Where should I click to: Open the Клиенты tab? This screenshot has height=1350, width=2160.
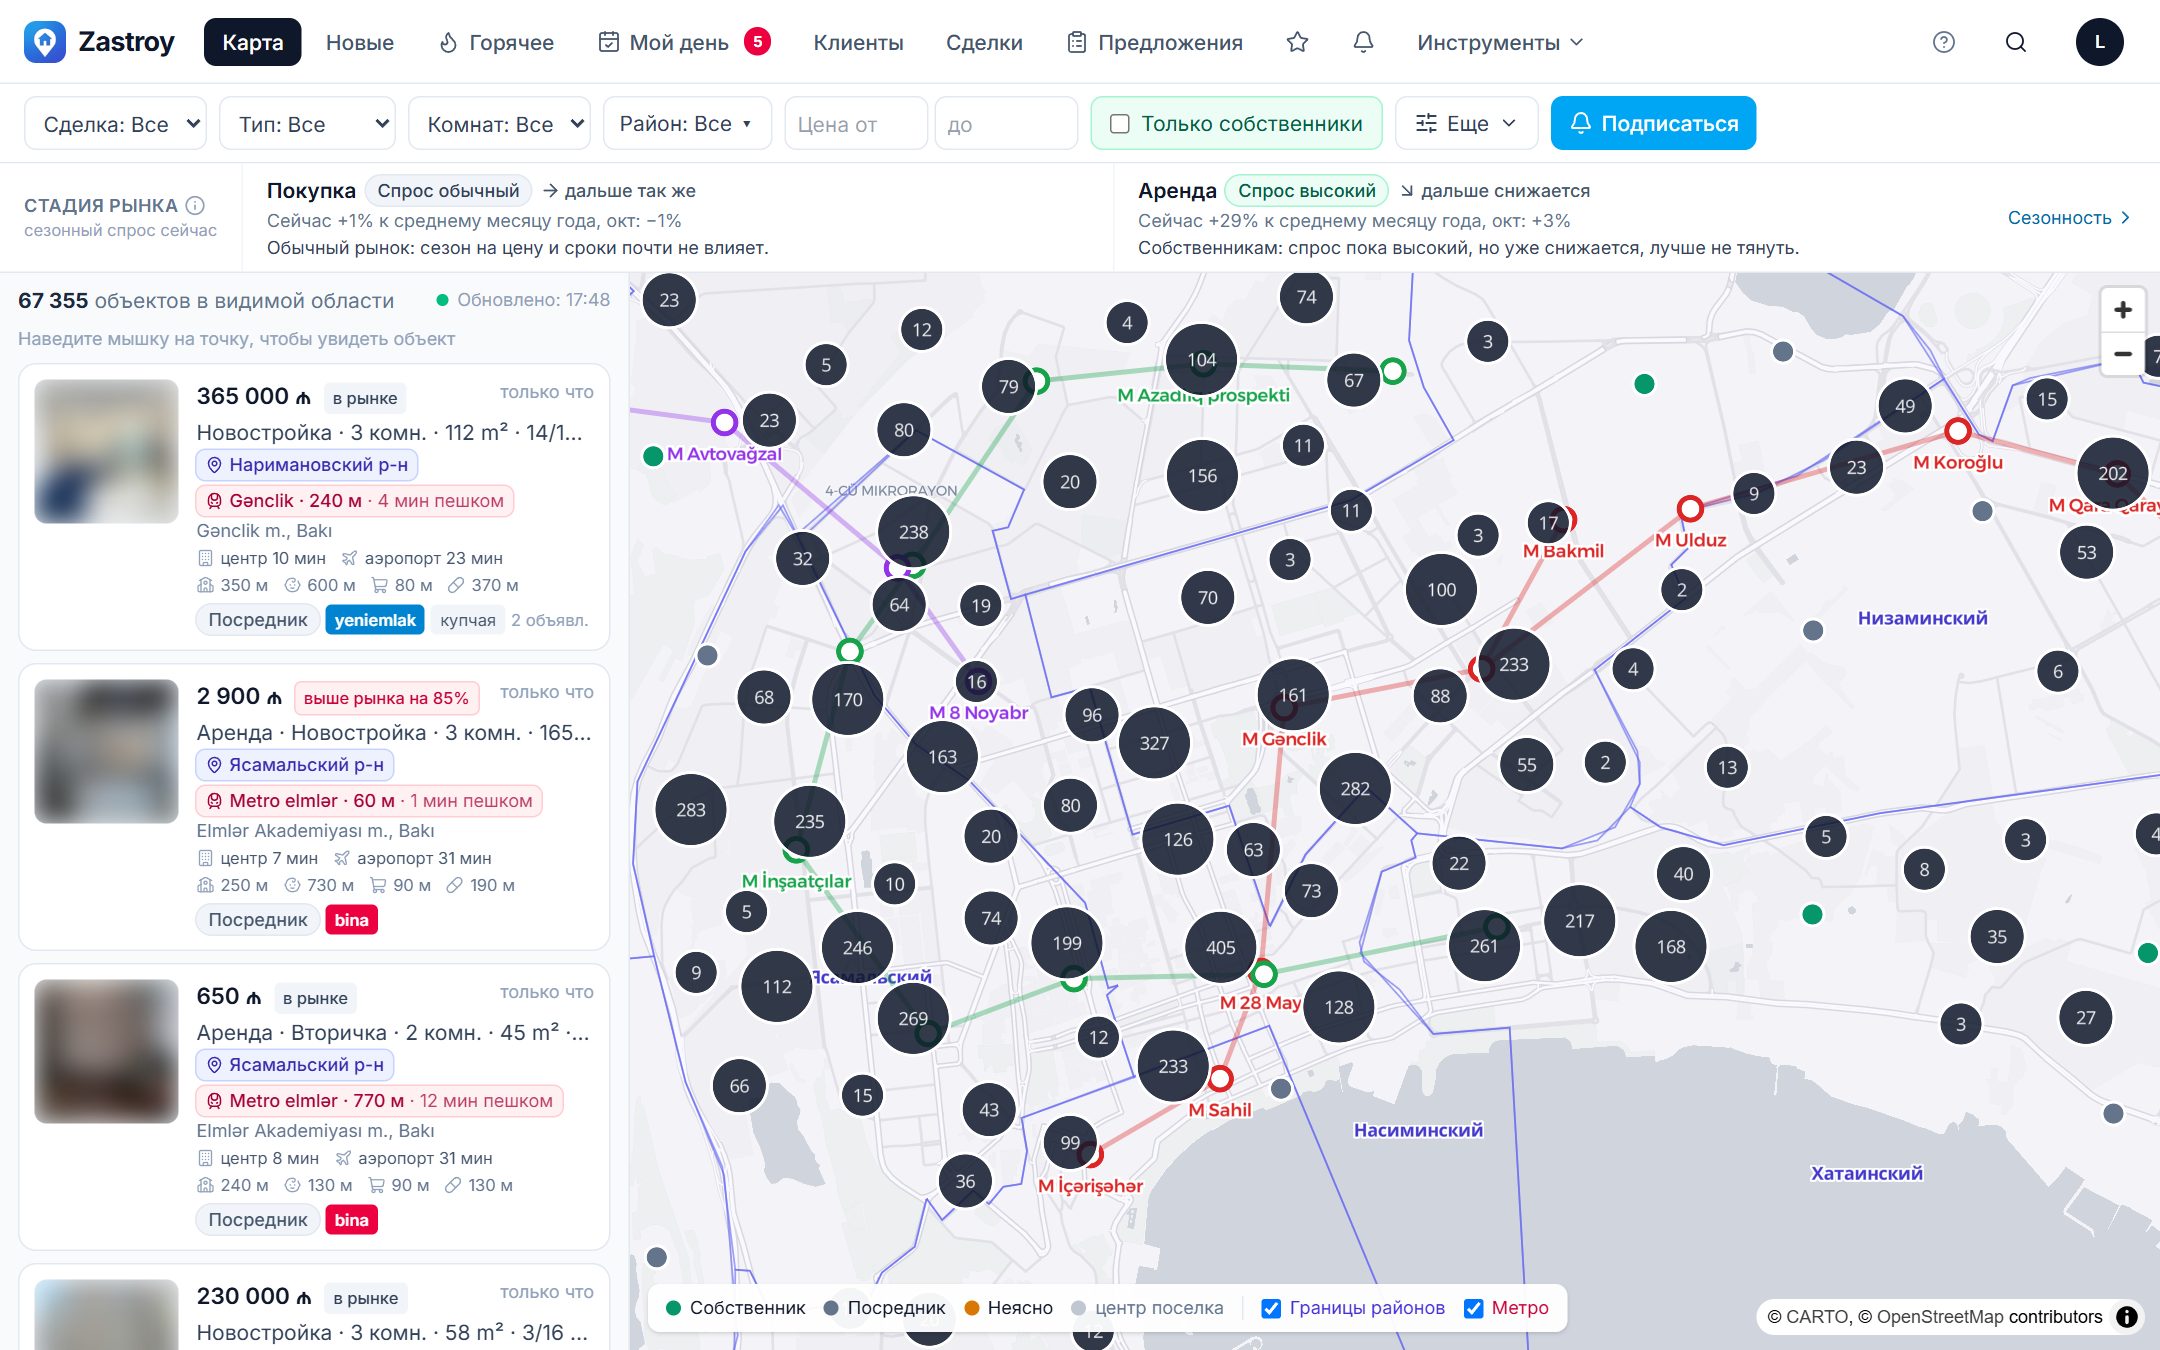tap(858, 42)
